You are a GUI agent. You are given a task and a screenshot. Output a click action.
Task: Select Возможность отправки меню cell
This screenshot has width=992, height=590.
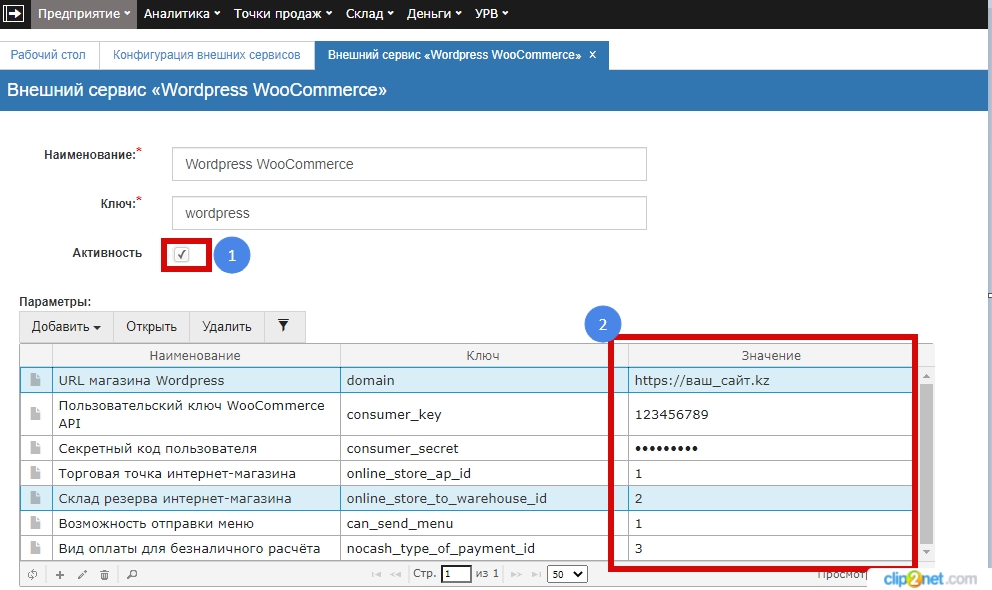(196, 523)
